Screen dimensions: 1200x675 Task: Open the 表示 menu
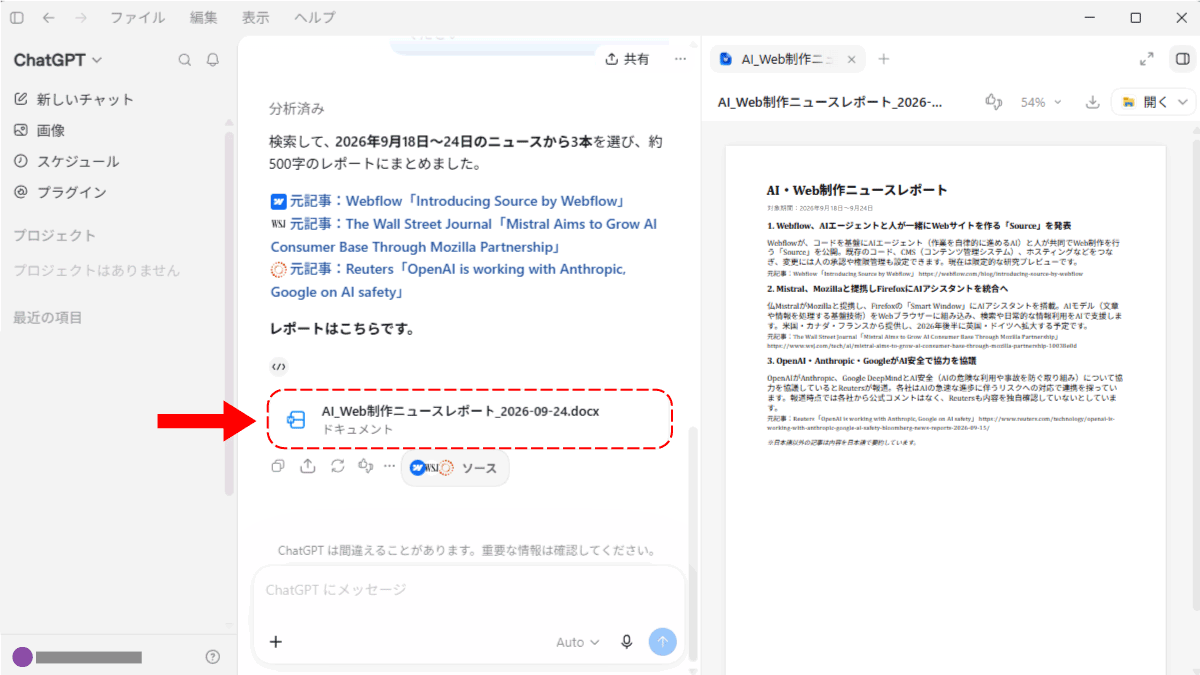coord(255,18)
